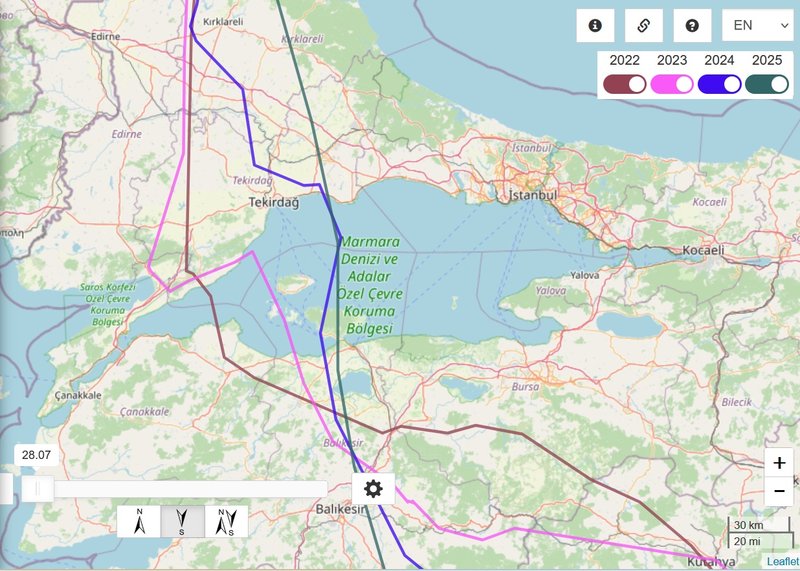The height and width of the screenshot is (571, 800).
Task: Select southward migration direction icon
Action: click(x=182, y=522)
